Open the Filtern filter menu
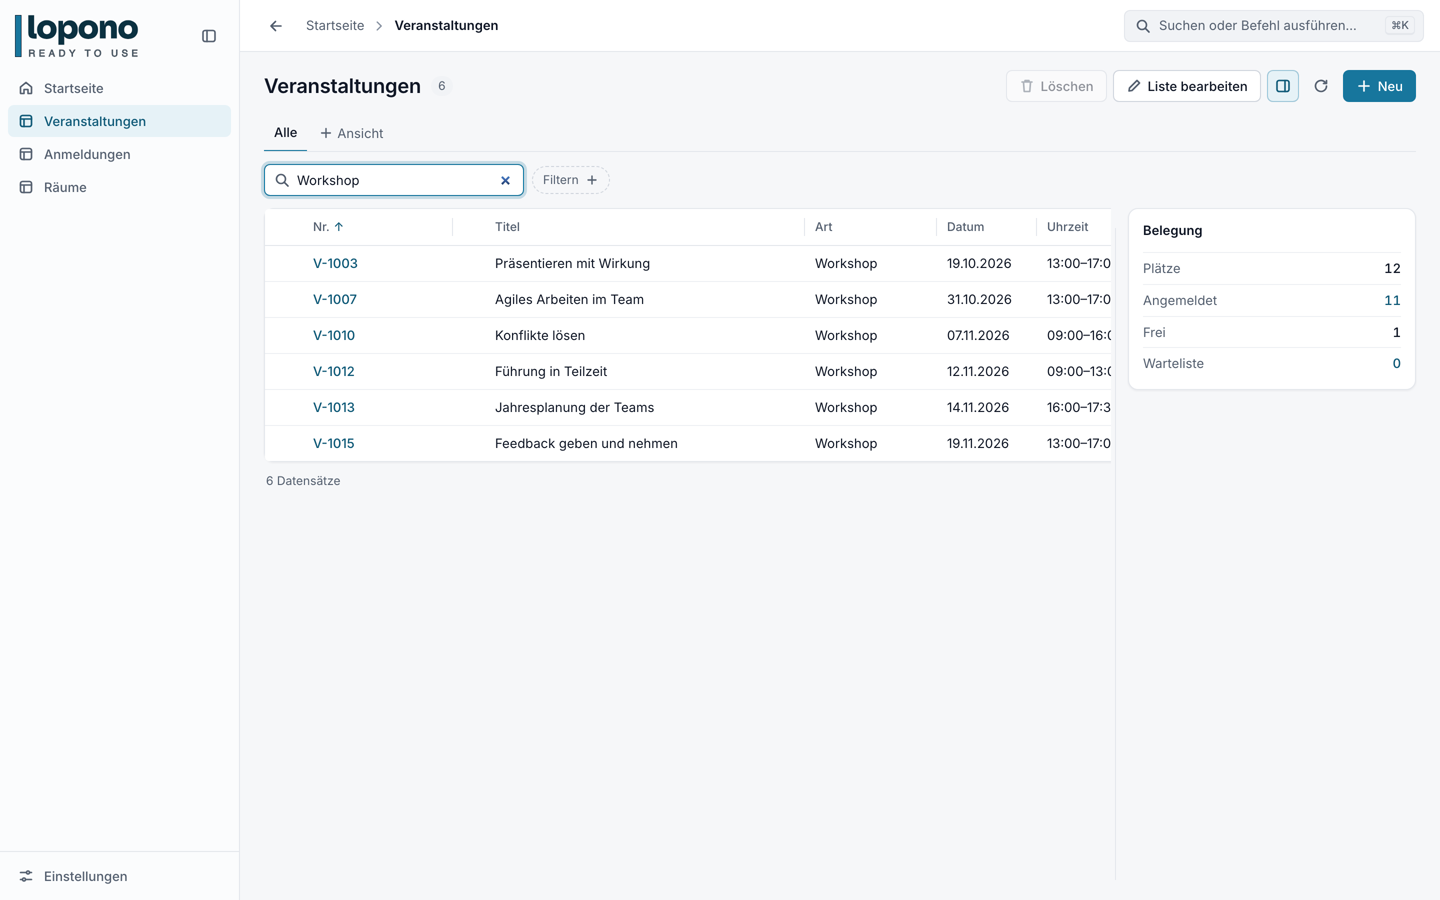The image size is (1440, 900). pos(570,180)
